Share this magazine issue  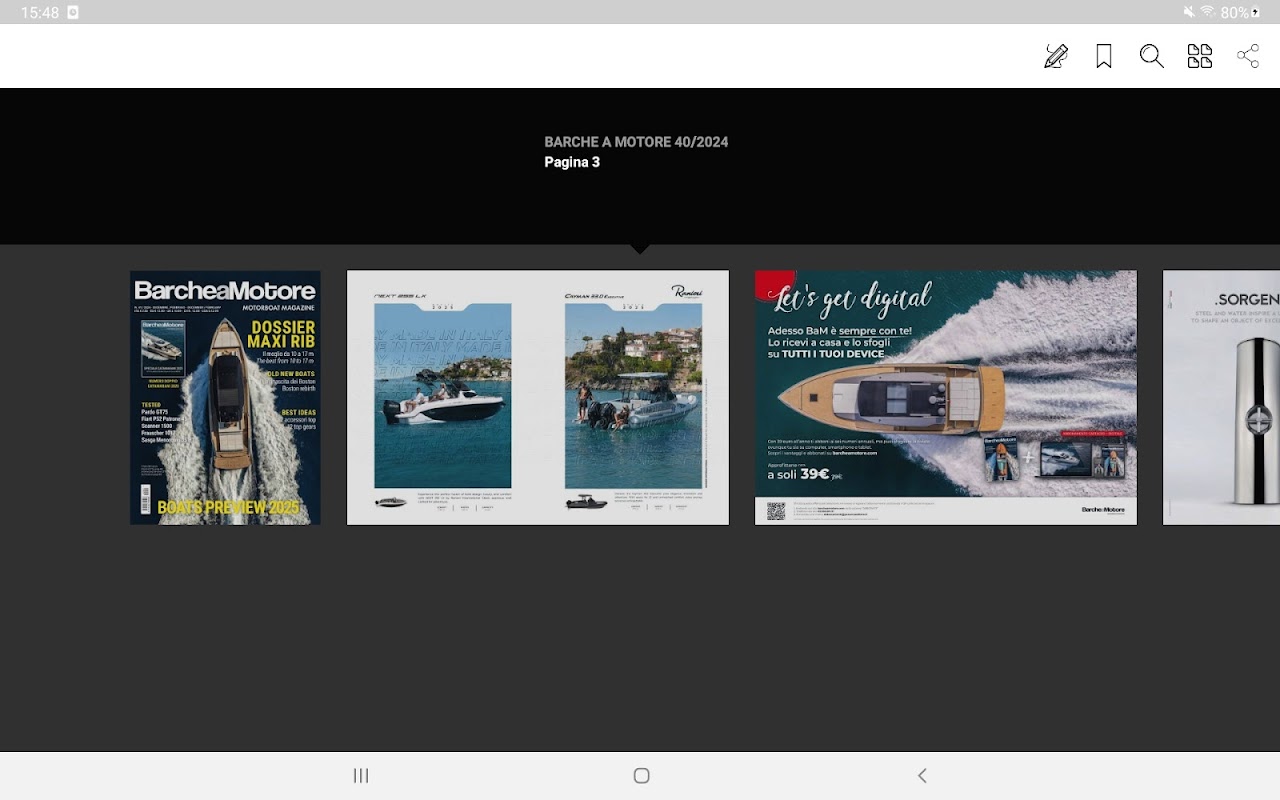(1248, 56)
